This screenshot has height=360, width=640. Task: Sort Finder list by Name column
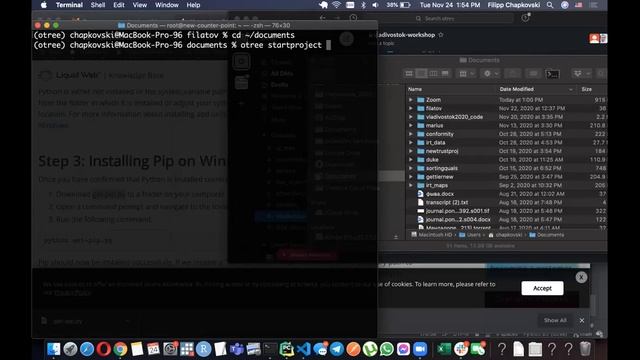[415, 89]
